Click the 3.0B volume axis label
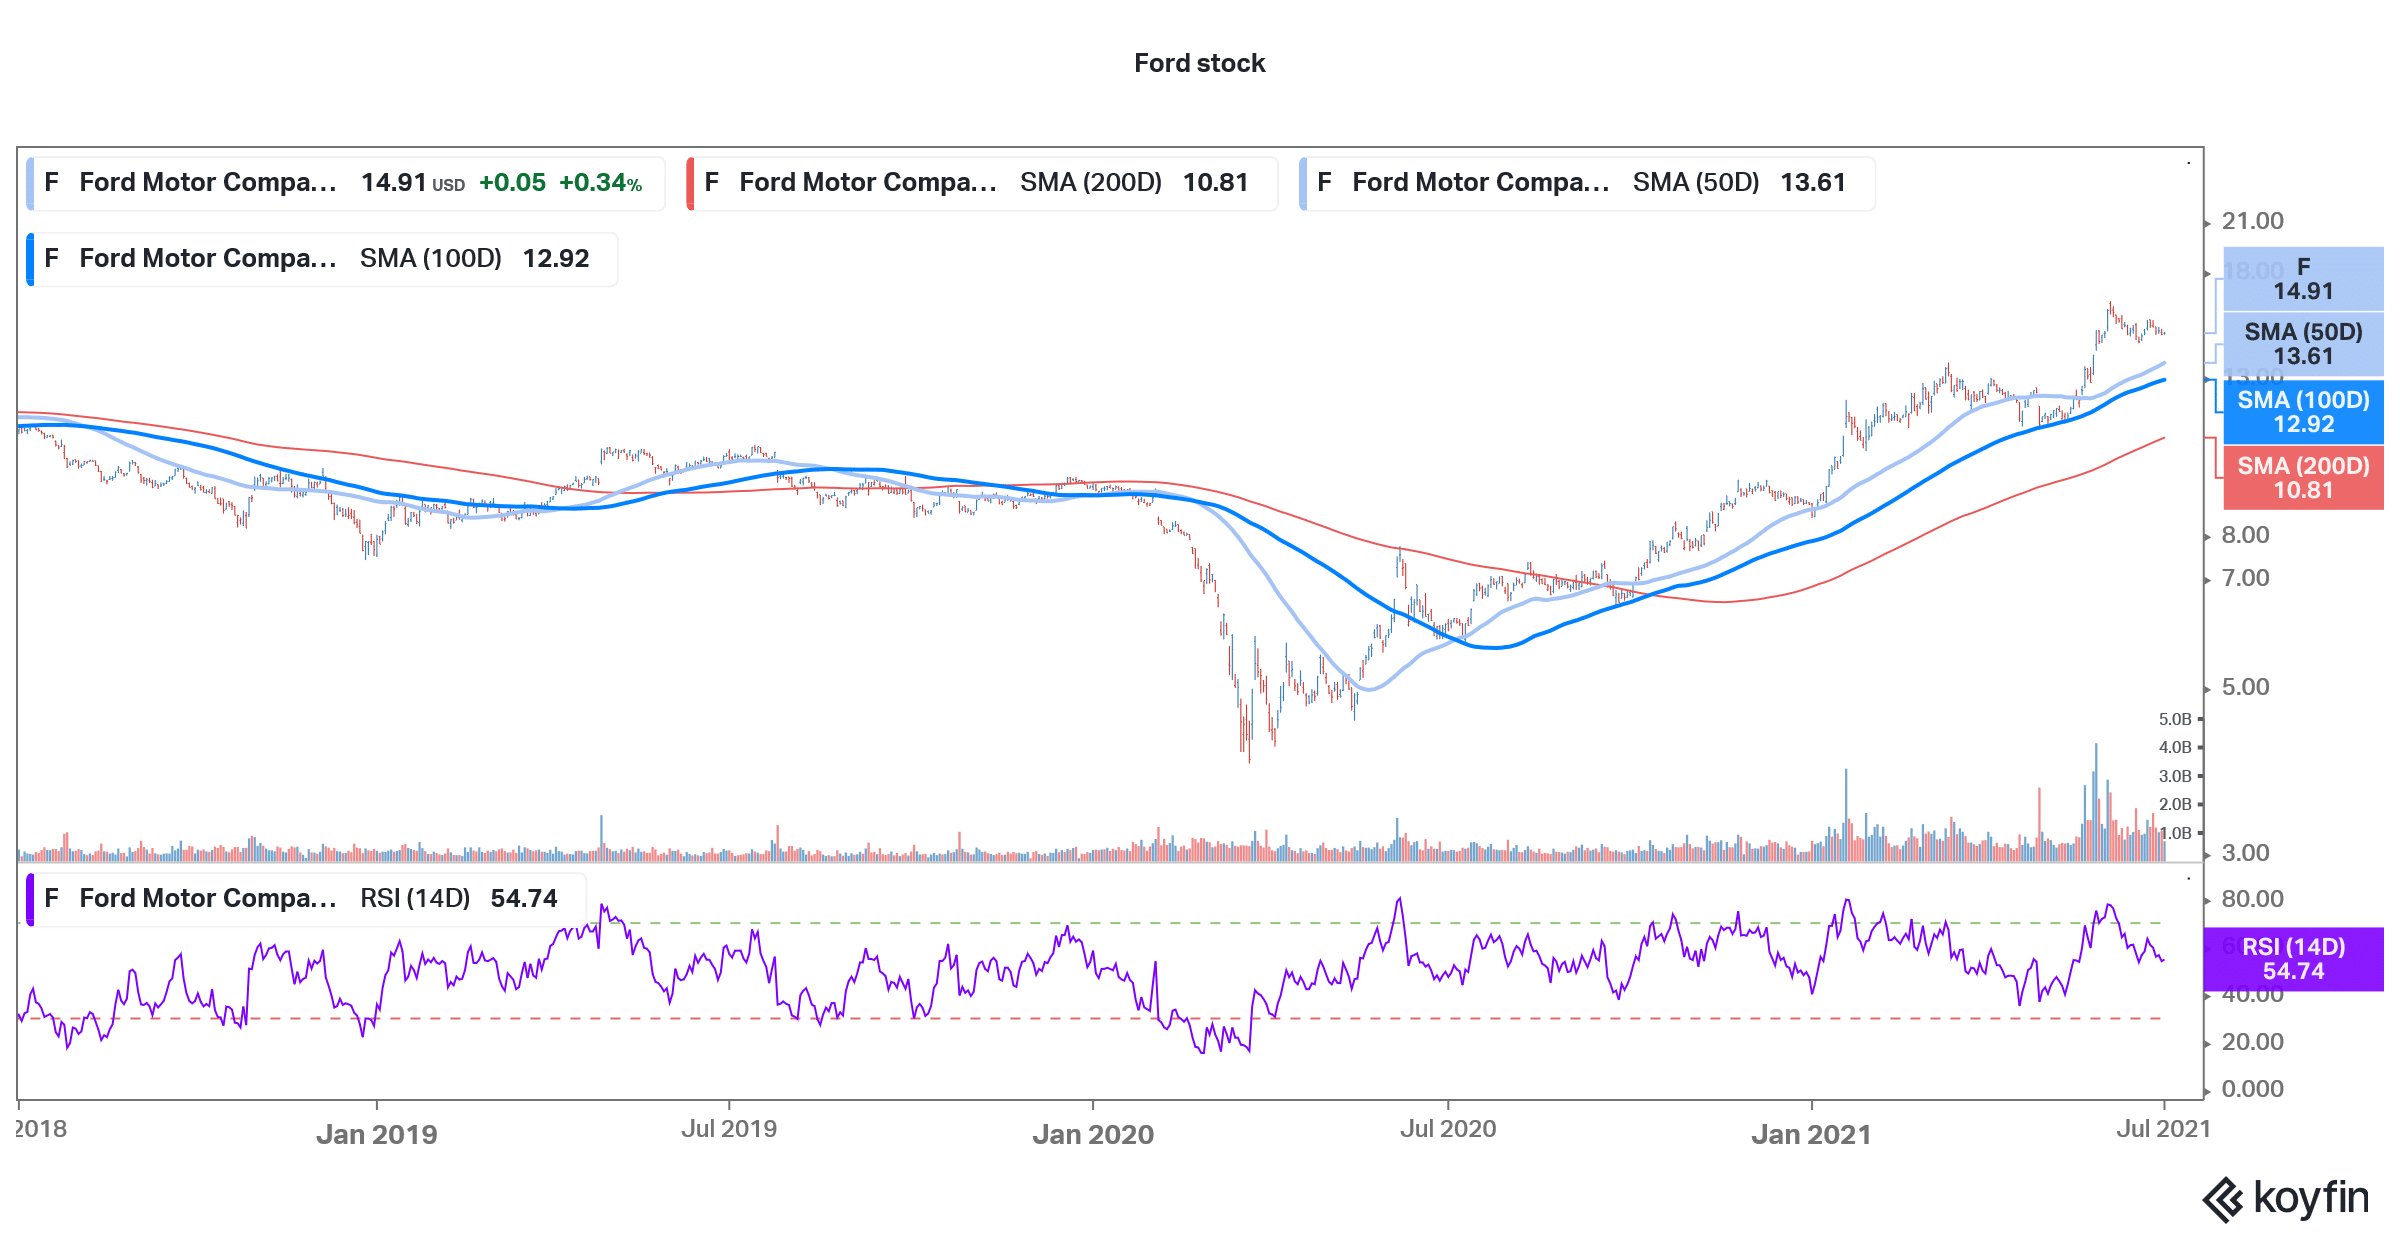This screenshot has width=2400, height=1240. pos(2175,776)
